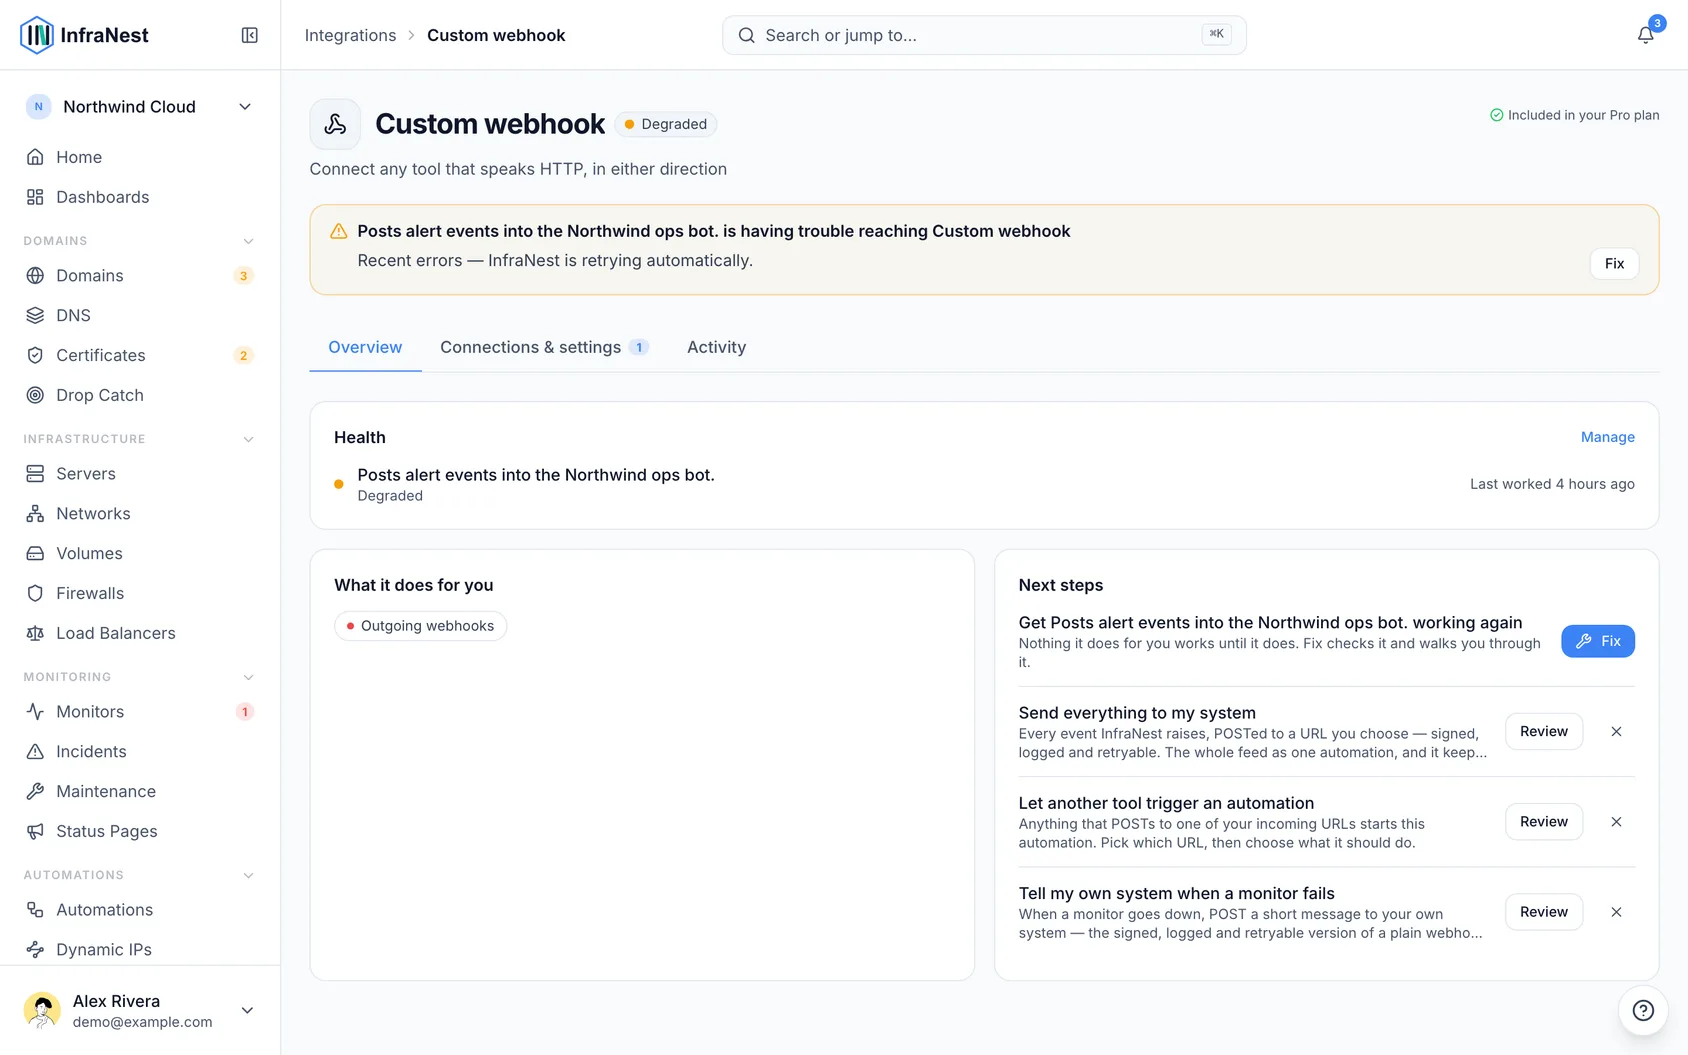Open Incidents page
The height and width of the screenshot is (1055, 1688).
[x=140, y=751]
